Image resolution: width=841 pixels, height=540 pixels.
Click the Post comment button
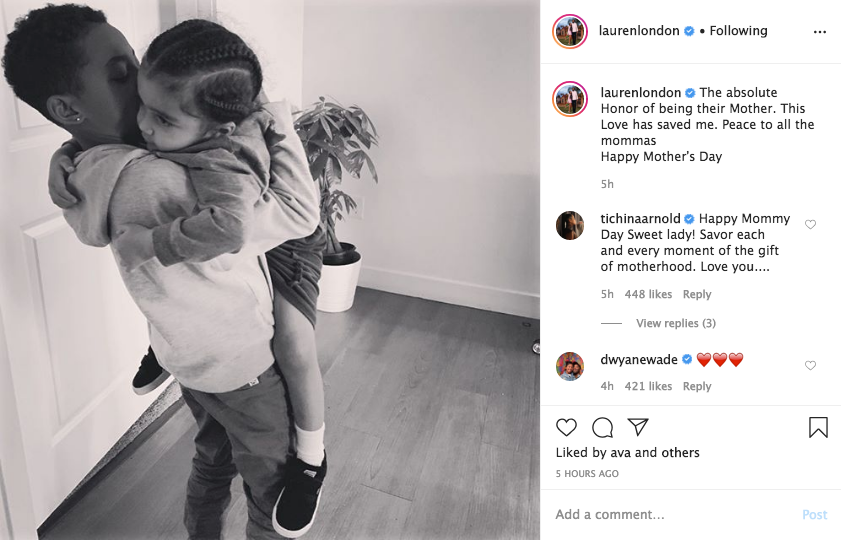(x=814, y=515)
